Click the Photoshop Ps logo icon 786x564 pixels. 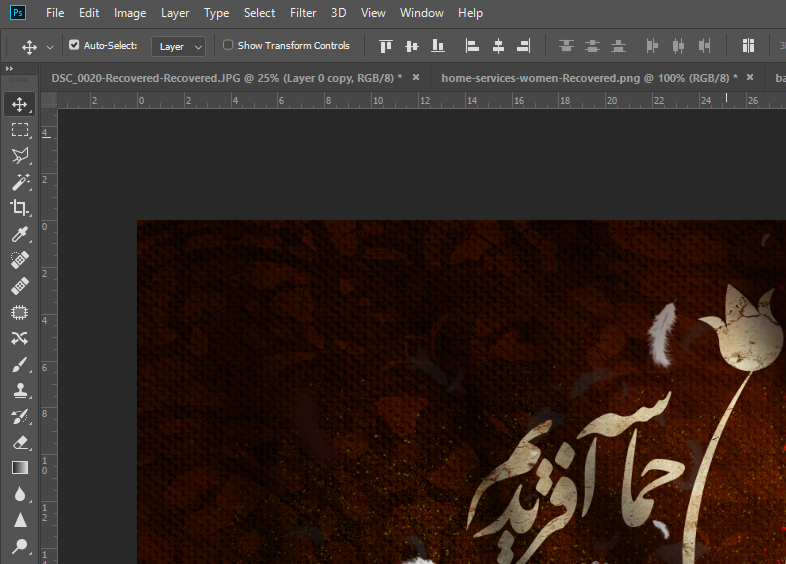pos(18,13)
